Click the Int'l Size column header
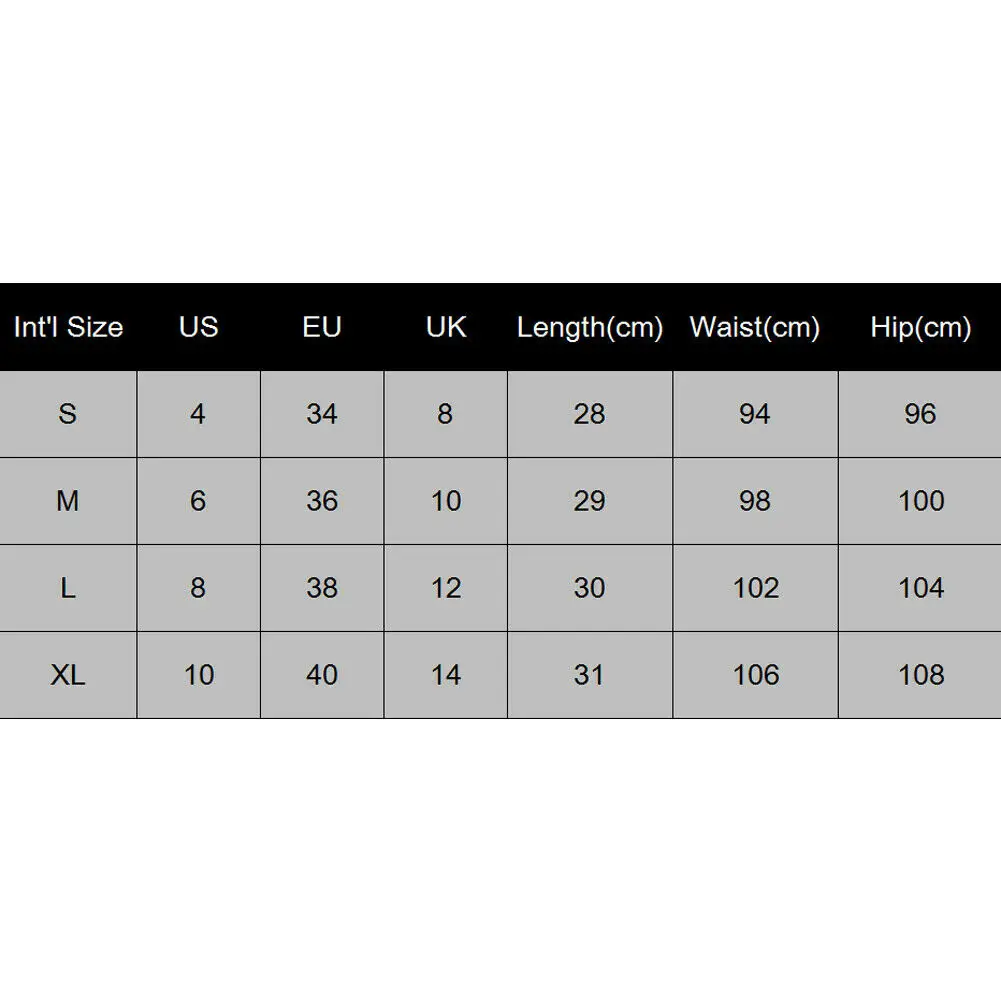Screen dimensions: 1001x1001 tap(68, 327)
